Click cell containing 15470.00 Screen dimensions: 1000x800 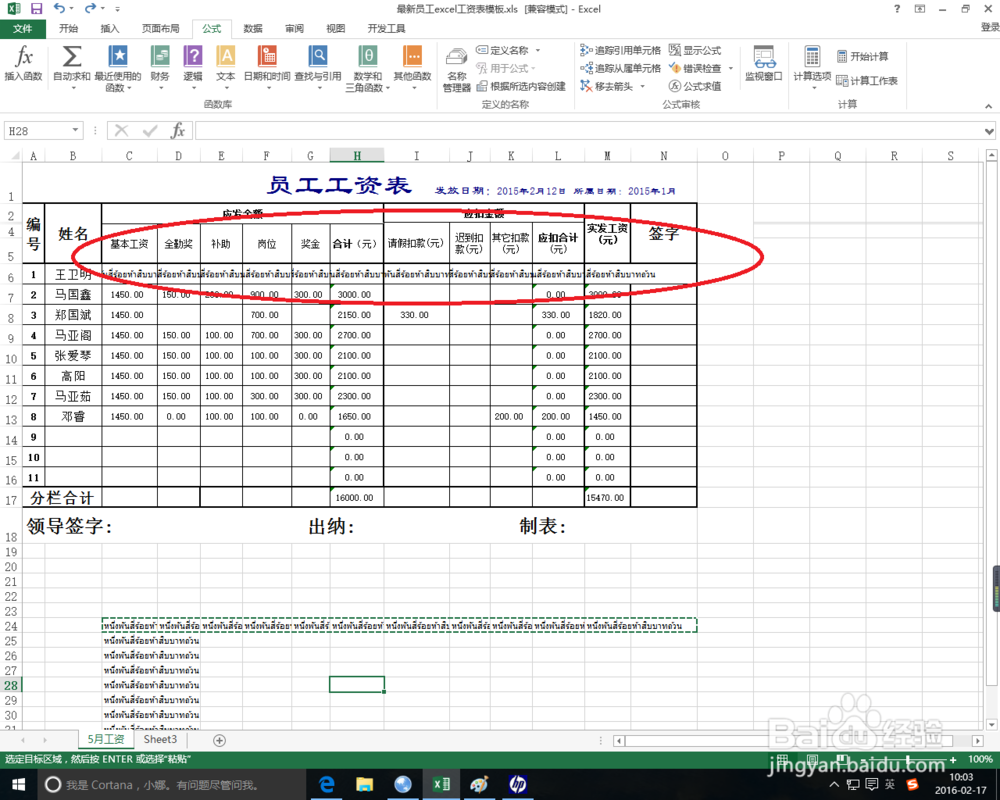tap(607, 497)
